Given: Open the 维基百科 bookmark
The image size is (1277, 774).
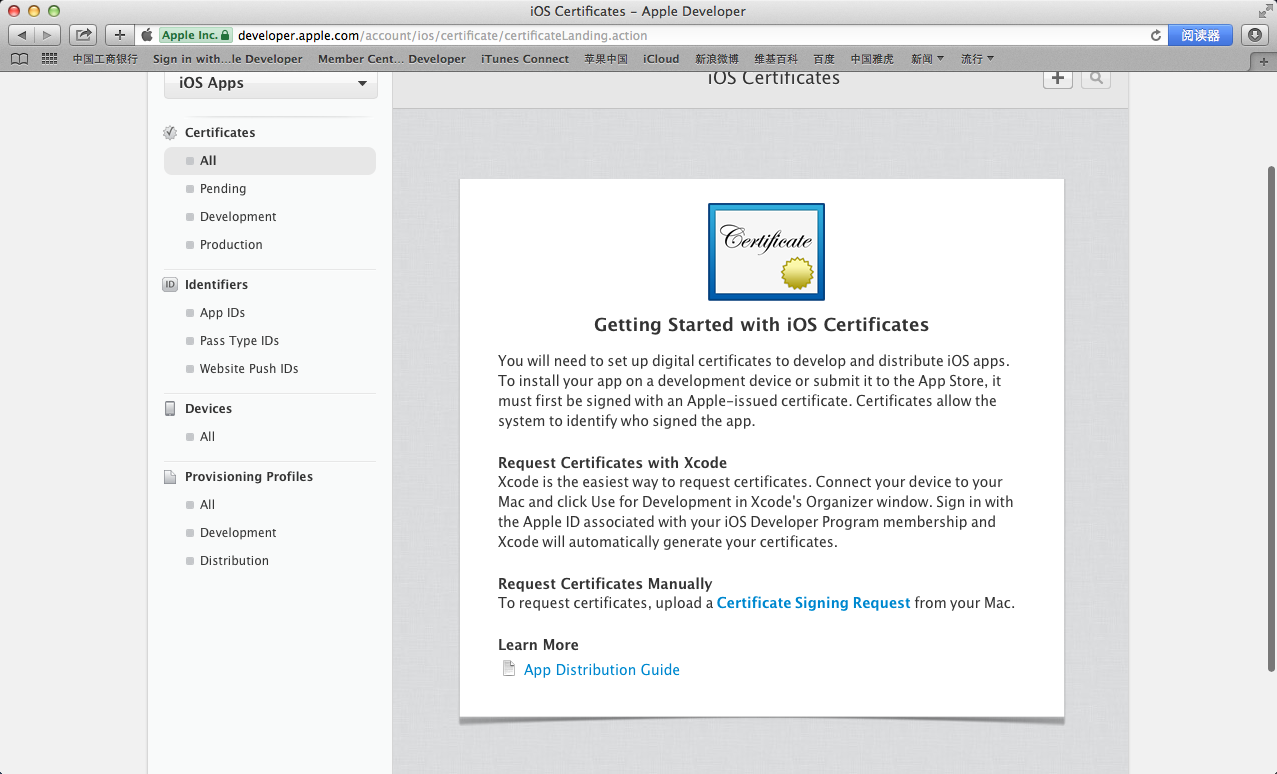Looking at the screenshot, I should point(776,59).
